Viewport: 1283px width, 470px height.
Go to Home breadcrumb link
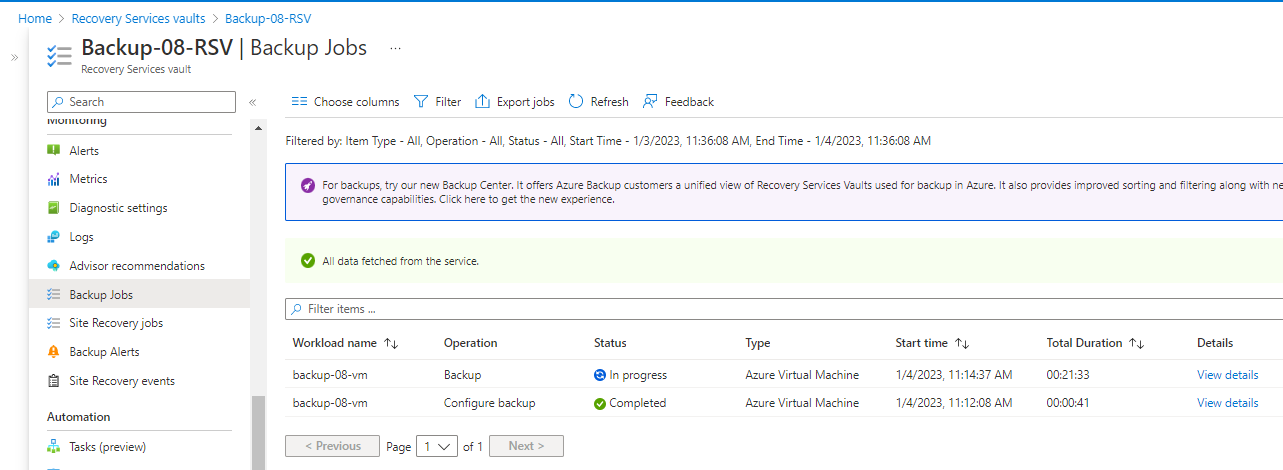click(35, 19)
